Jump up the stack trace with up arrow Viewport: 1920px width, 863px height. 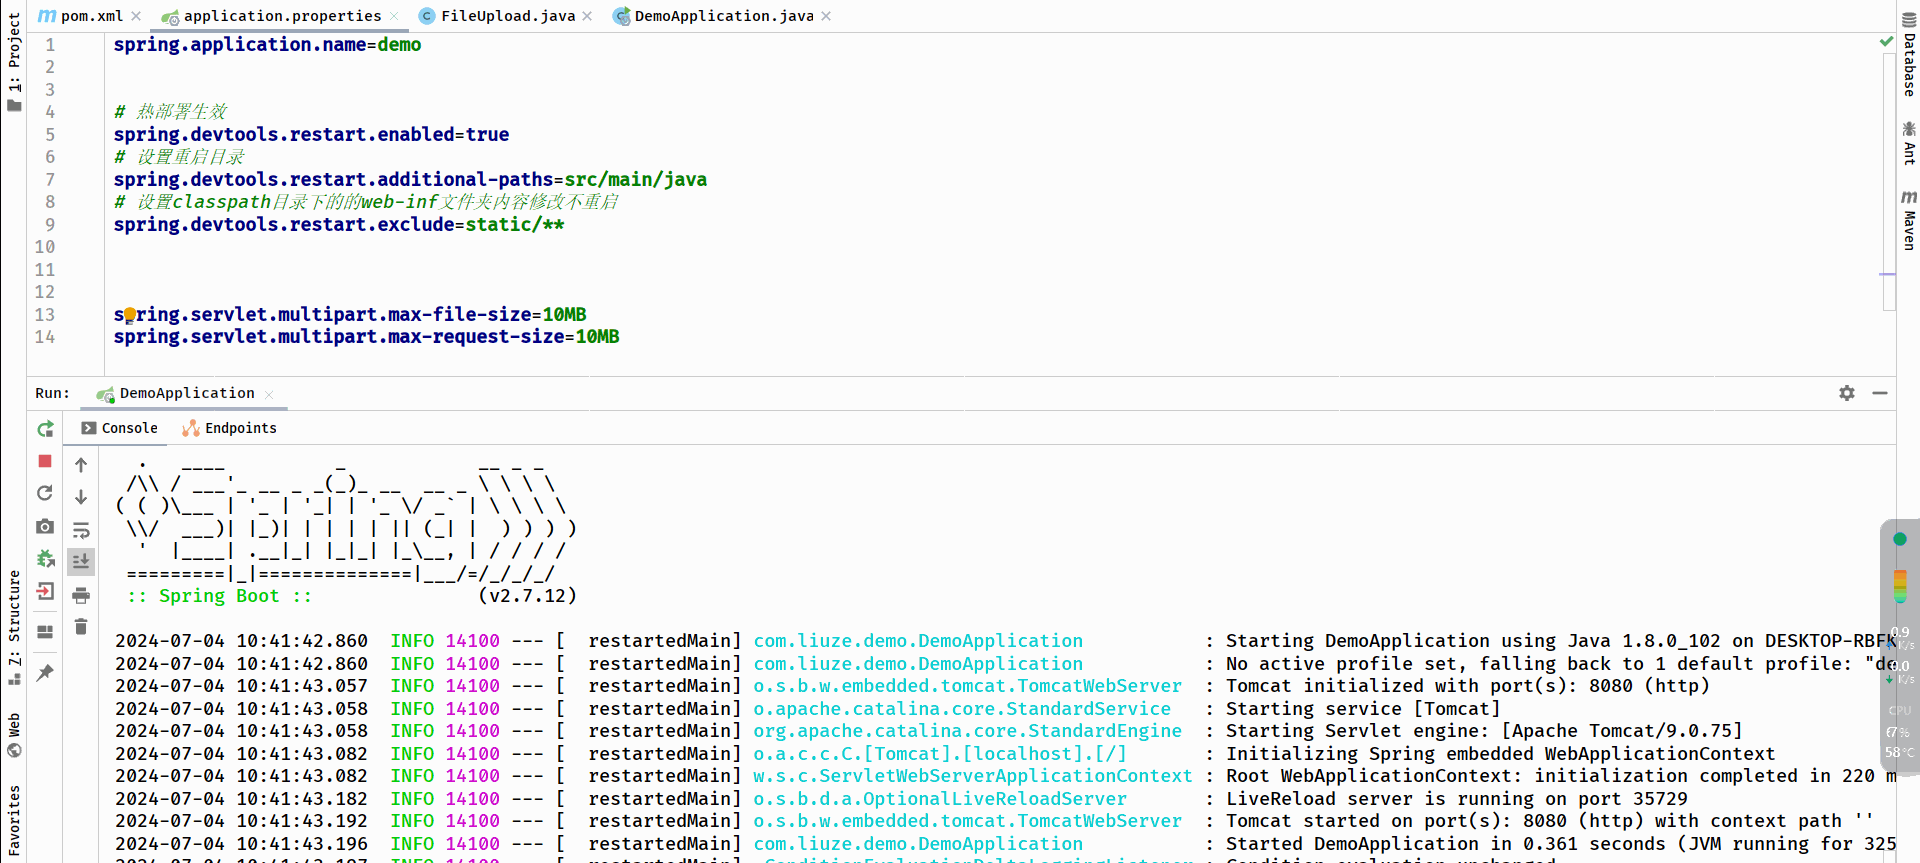tap(81, 465)
